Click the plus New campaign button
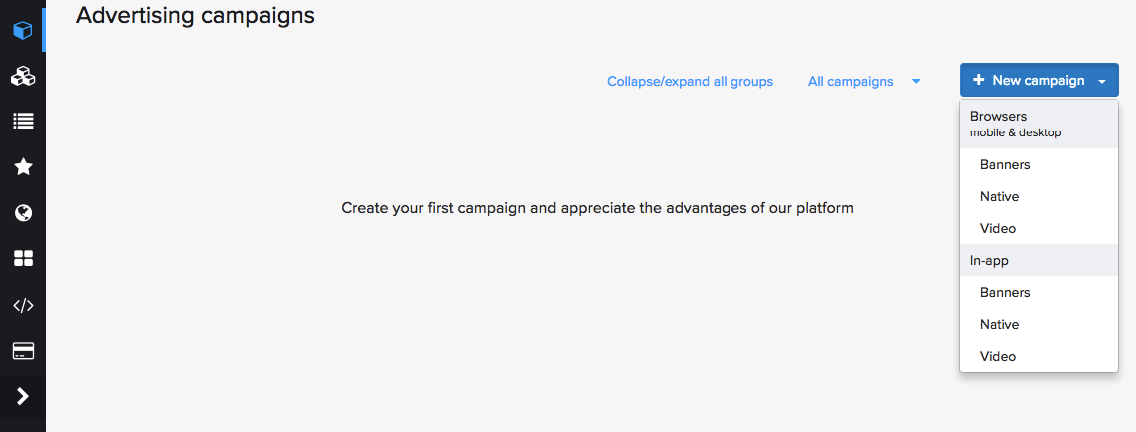Screen dimensions: 1136x432 1027,81
